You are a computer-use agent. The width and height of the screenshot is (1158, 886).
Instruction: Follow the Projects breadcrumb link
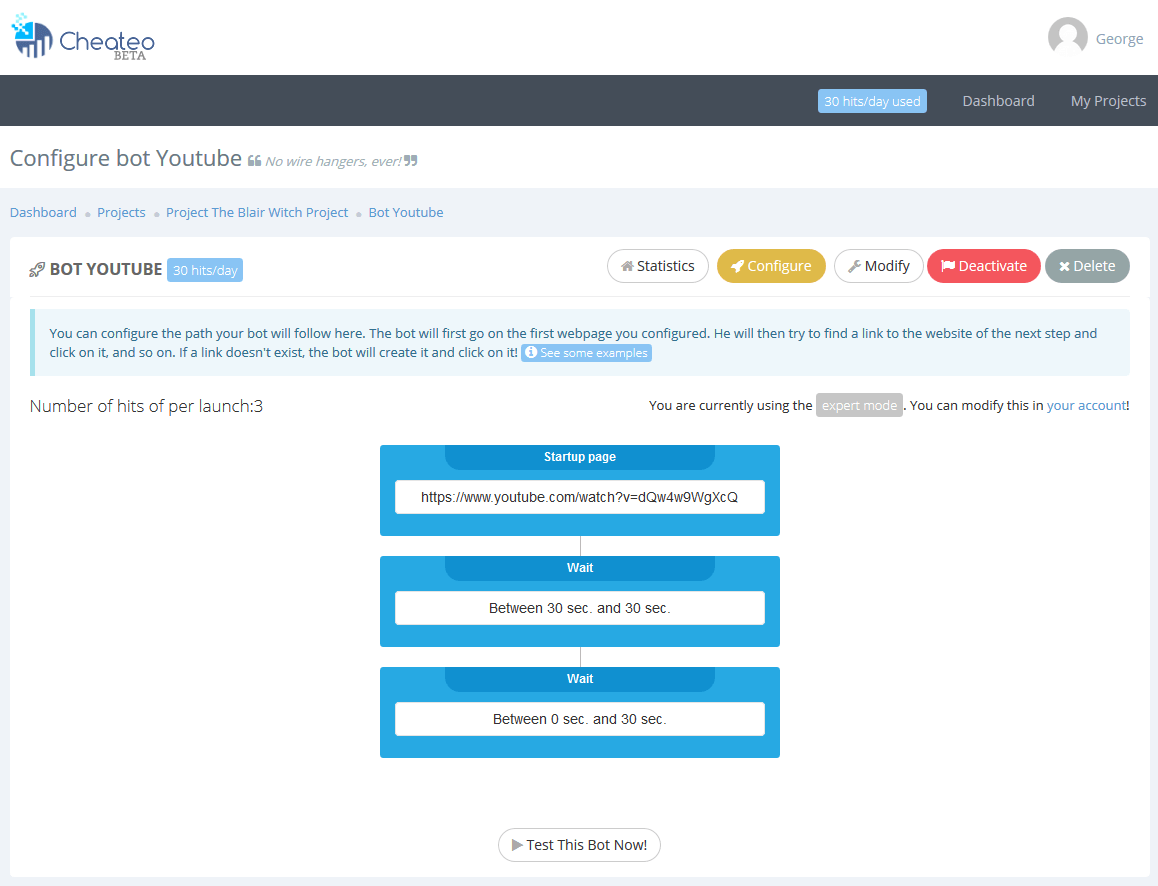coord(121,213)
